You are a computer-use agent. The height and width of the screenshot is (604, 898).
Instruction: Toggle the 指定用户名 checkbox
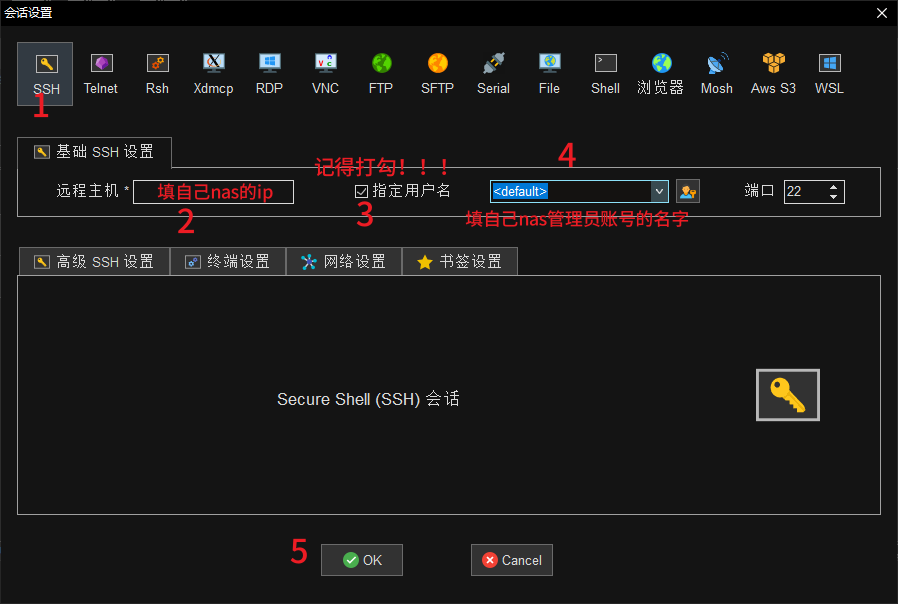pyautogui.click(x=361, y=191)
